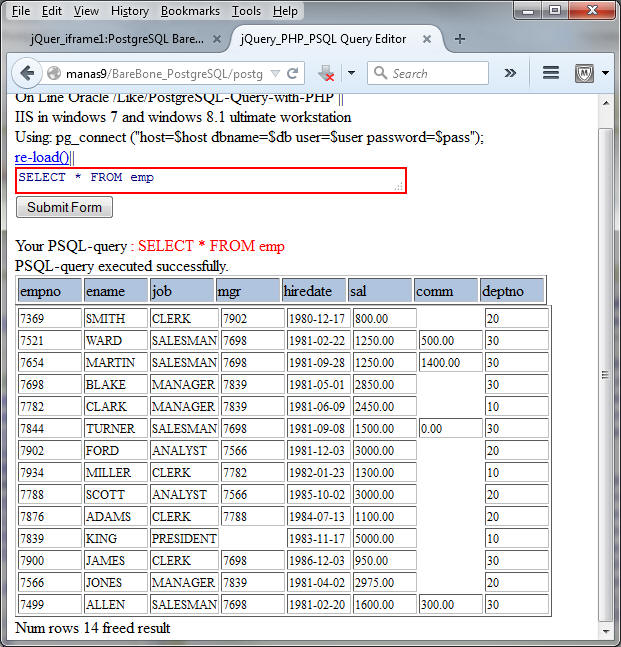The image size is (621, 647).
Task: Open the URL history dropdown arrow
Action: coord(273,73)
